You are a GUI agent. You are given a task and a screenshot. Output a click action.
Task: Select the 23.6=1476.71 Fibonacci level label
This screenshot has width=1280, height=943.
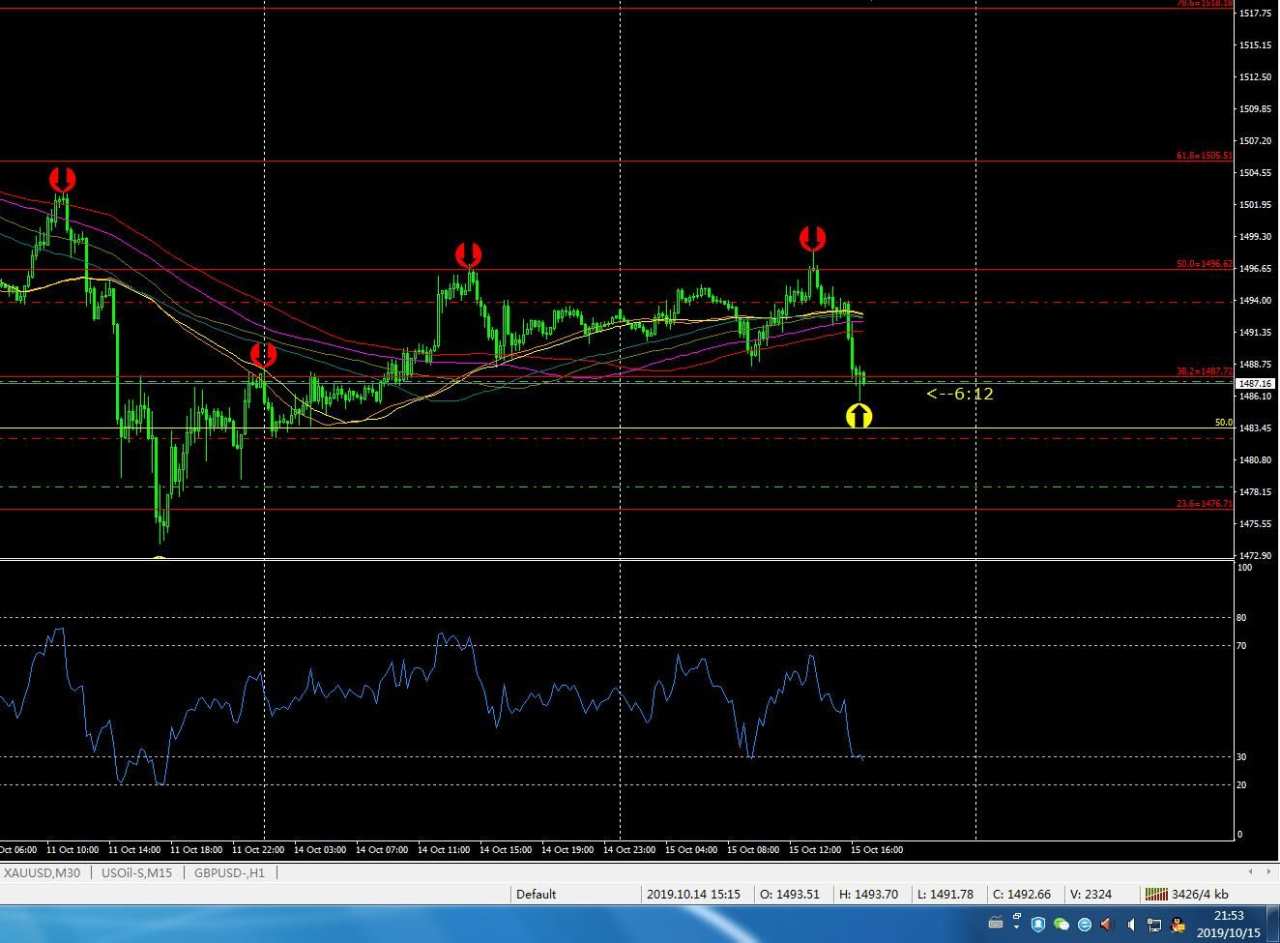[1204, 504]
